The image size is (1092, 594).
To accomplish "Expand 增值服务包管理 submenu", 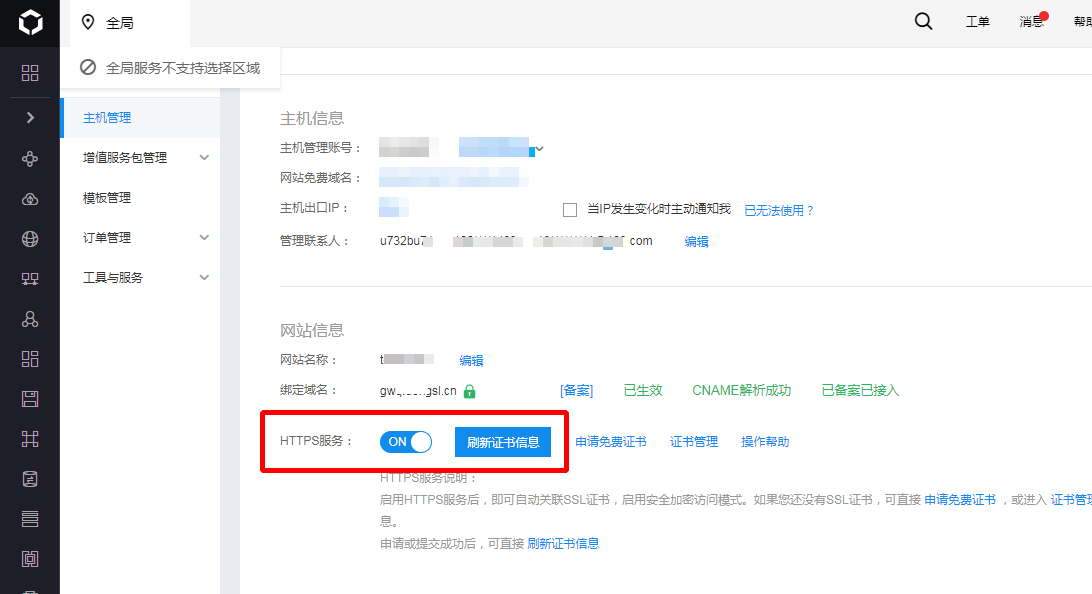I will pyautogui.click(x=204, y=157).
